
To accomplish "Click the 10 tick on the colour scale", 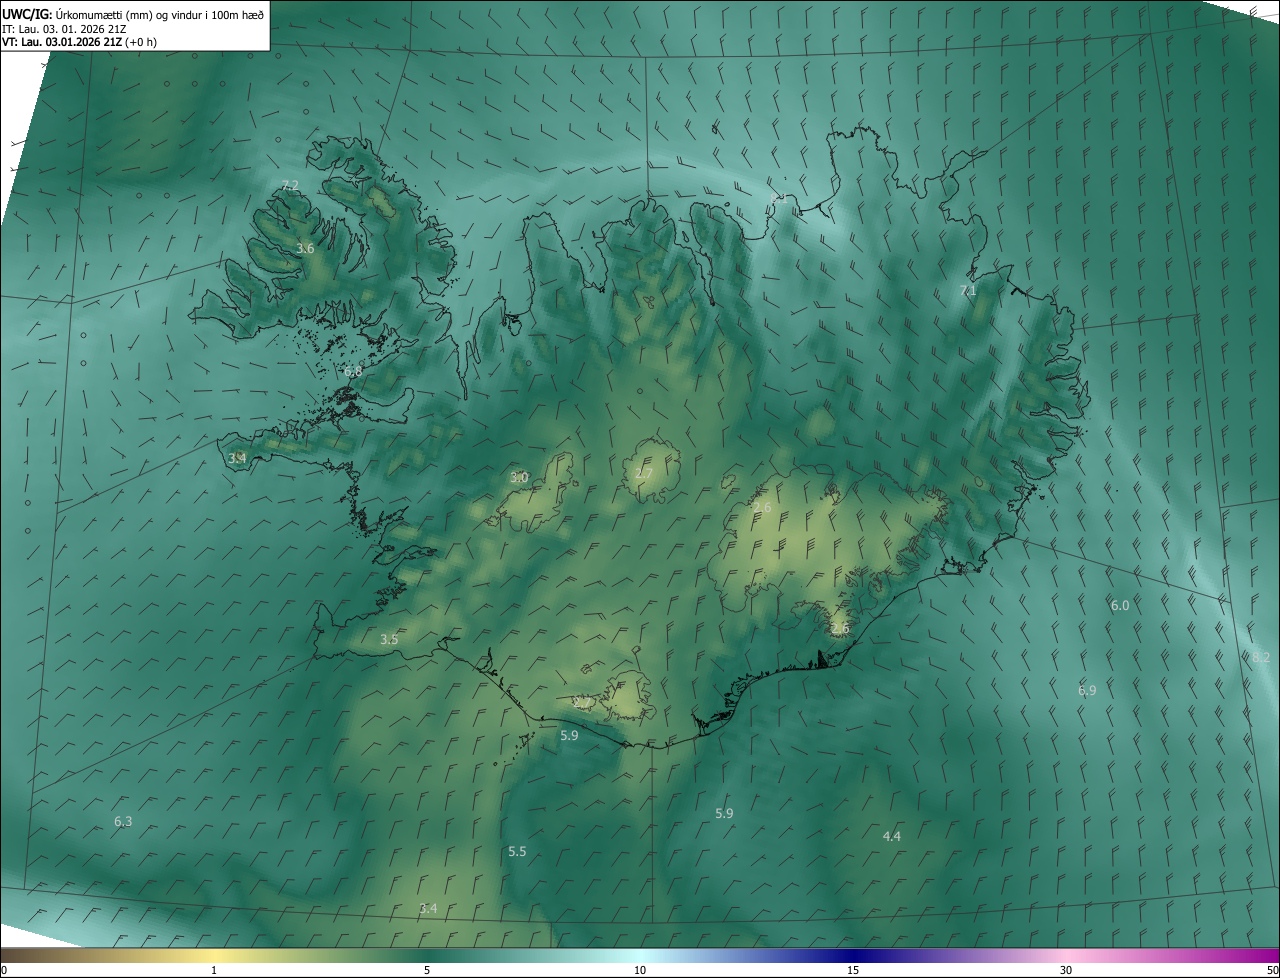I will [x=640, y=970].
